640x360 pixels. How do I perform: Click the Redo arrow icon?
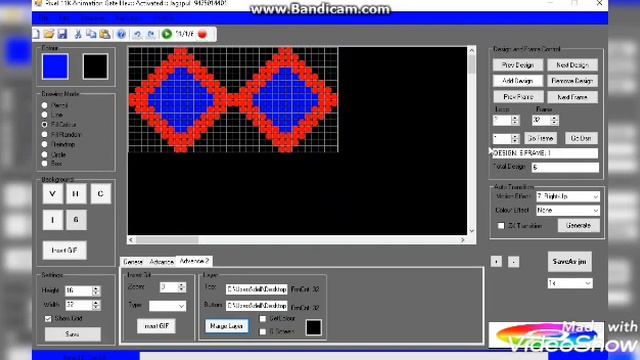click(x=151, y=34)
